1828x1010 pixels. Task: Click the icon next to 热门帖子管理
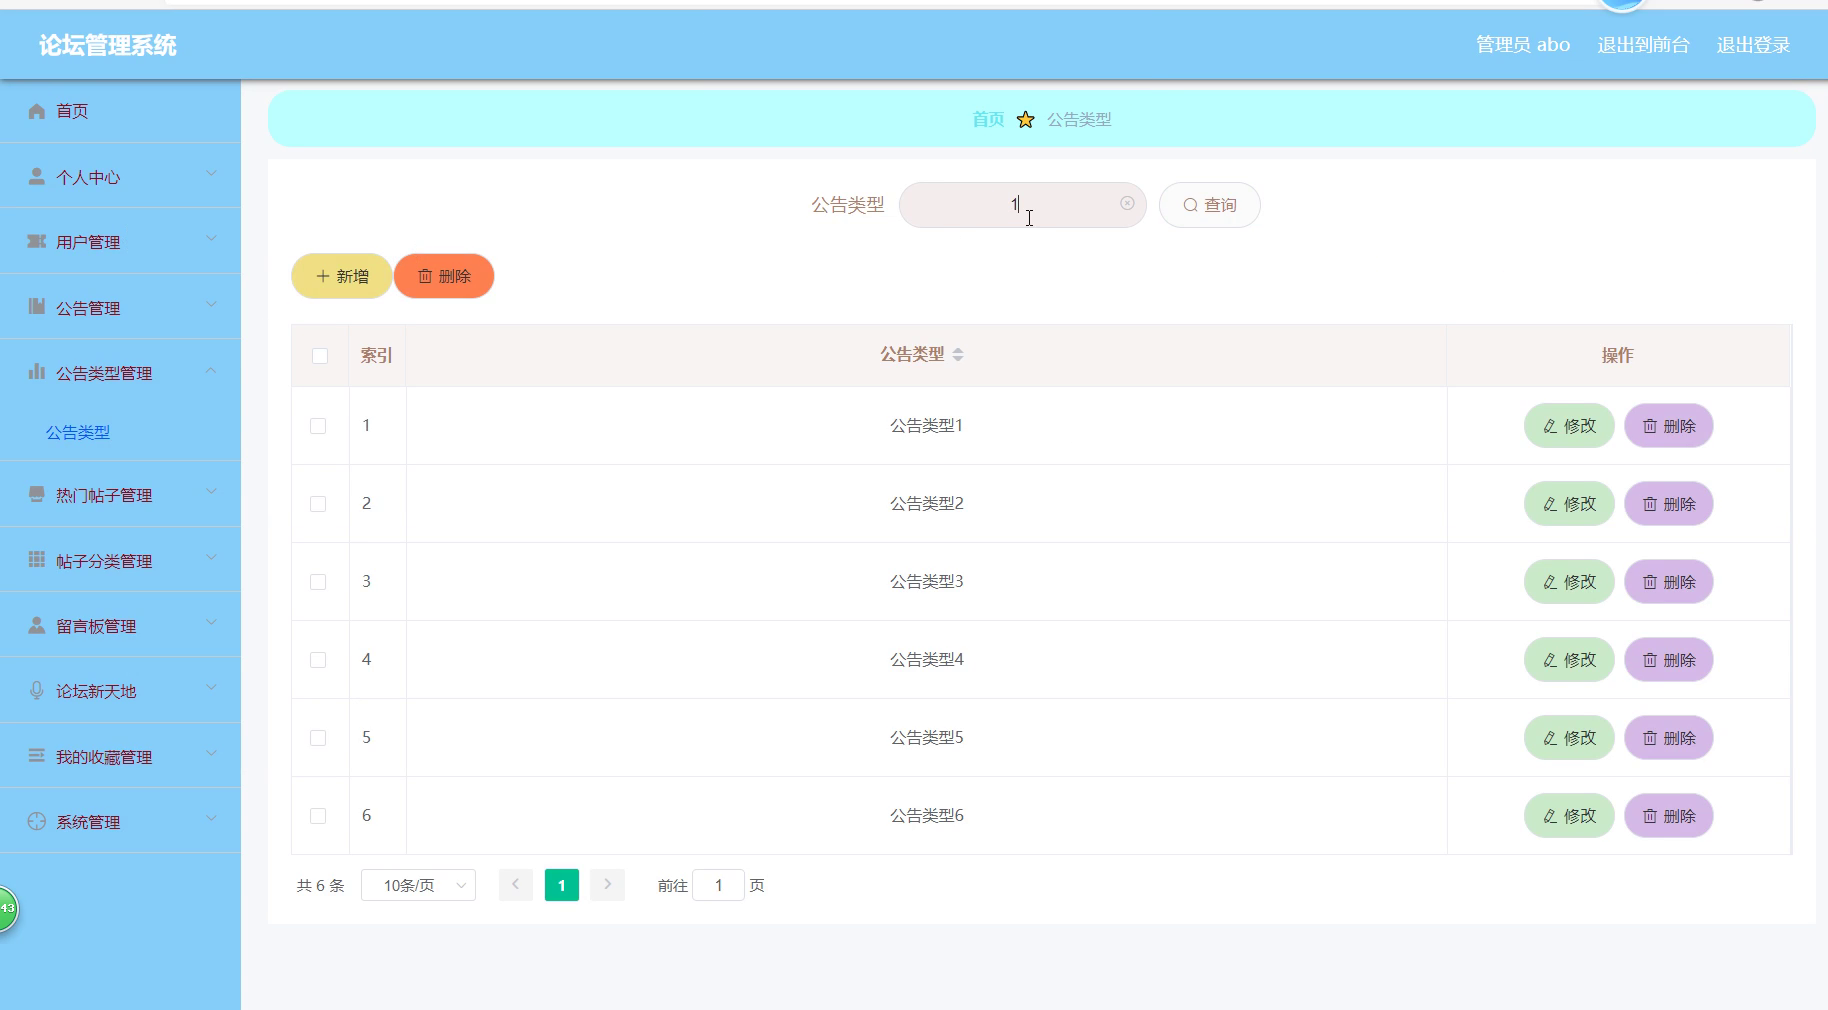click(x=37, y=494)
